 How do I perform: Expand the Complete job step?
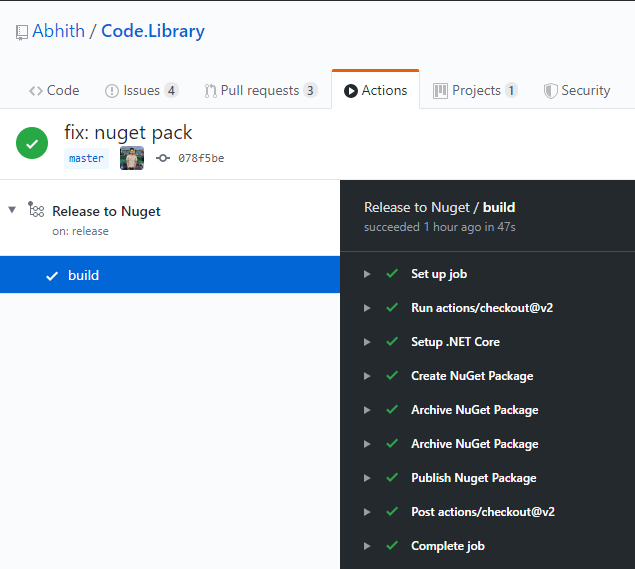[367, 546]
